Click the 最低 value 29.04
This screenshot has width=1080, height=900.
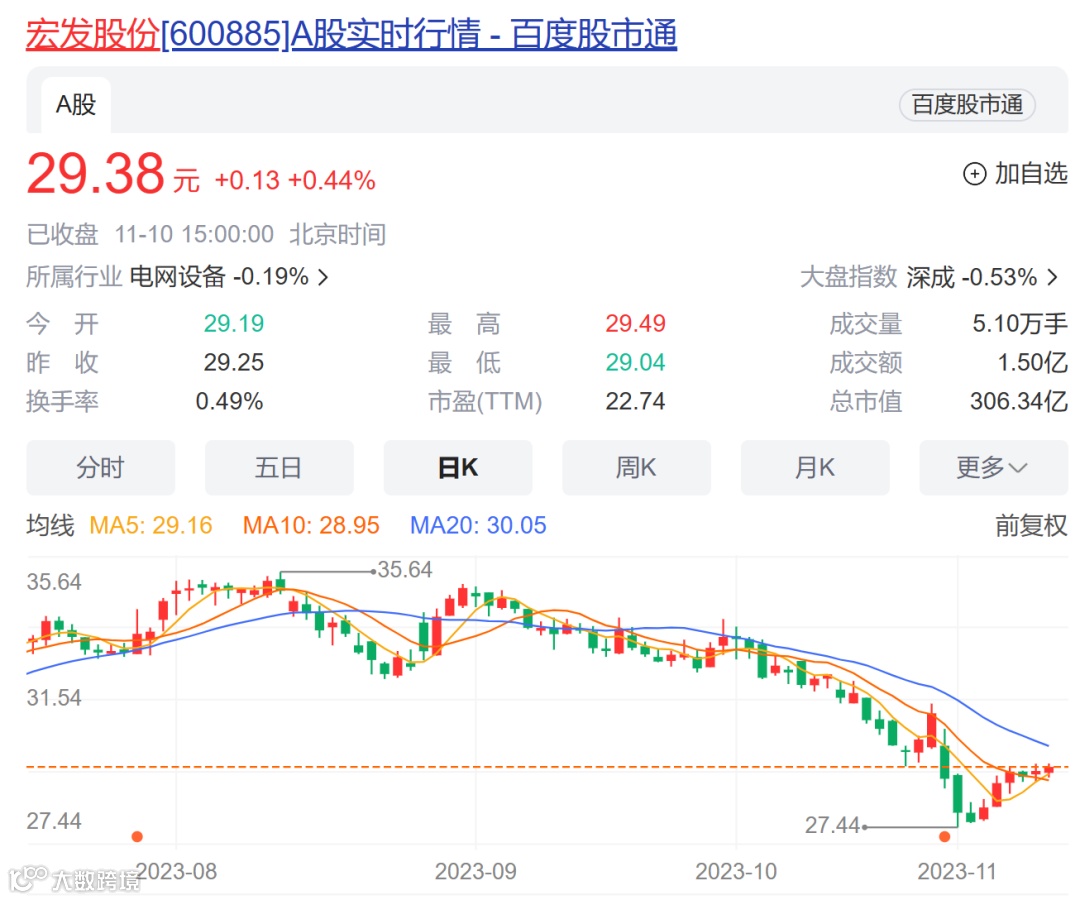coord(636,362)
